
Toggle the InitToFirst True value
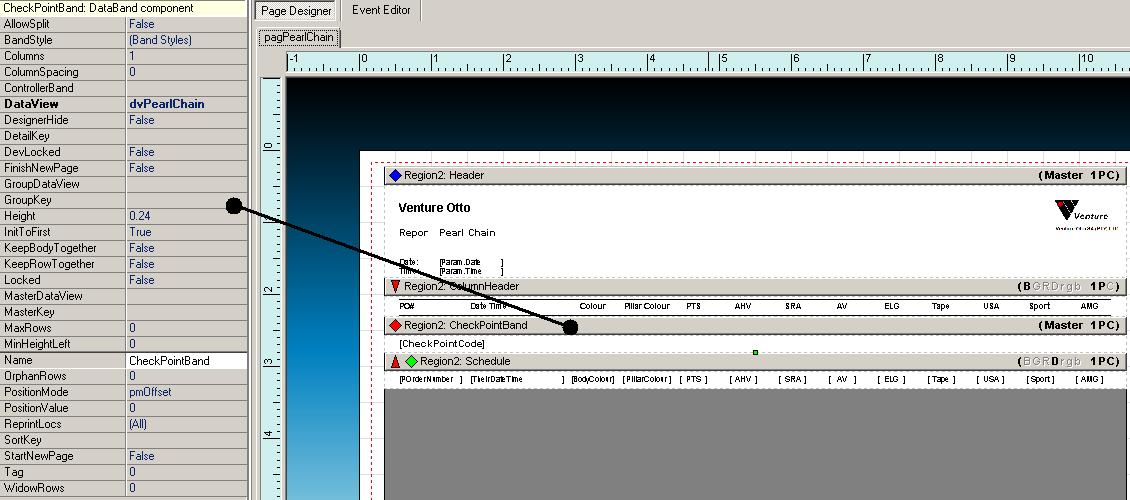pyautogui.click(x=187, y=232)
